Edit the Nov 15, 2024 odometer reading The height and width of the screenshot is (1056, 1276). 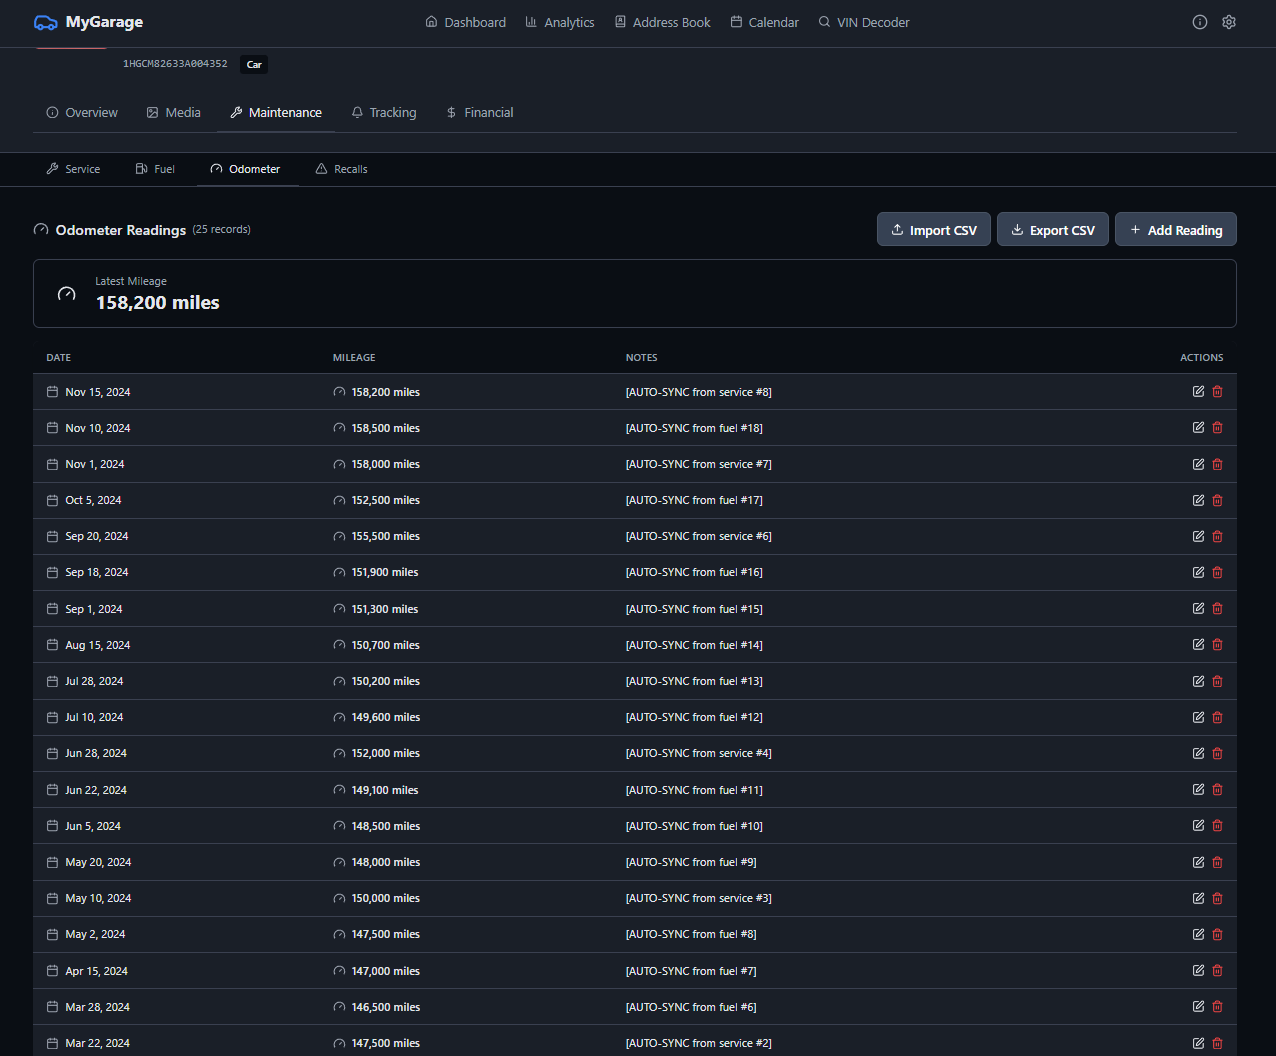coord(1198,392)
